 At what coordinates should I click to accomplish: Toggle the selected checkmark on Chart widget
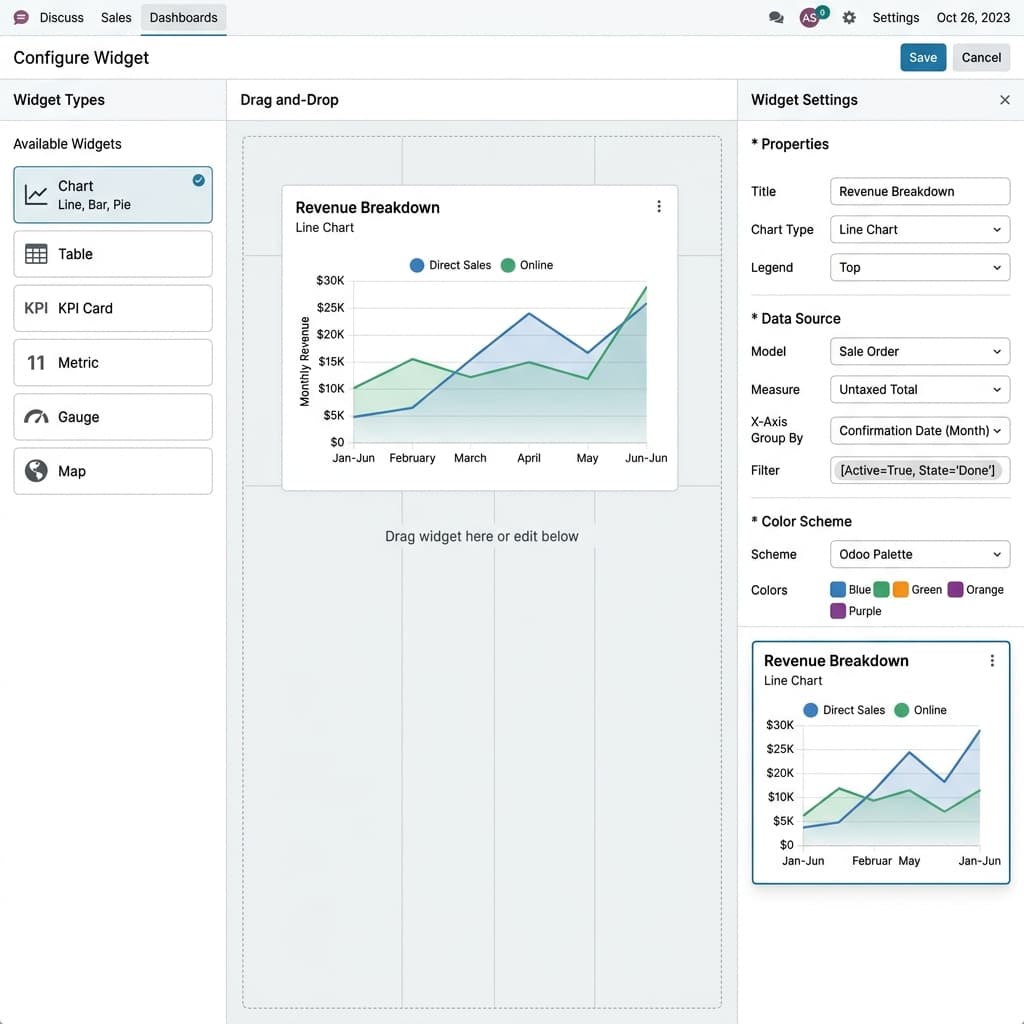coord(199,180)
